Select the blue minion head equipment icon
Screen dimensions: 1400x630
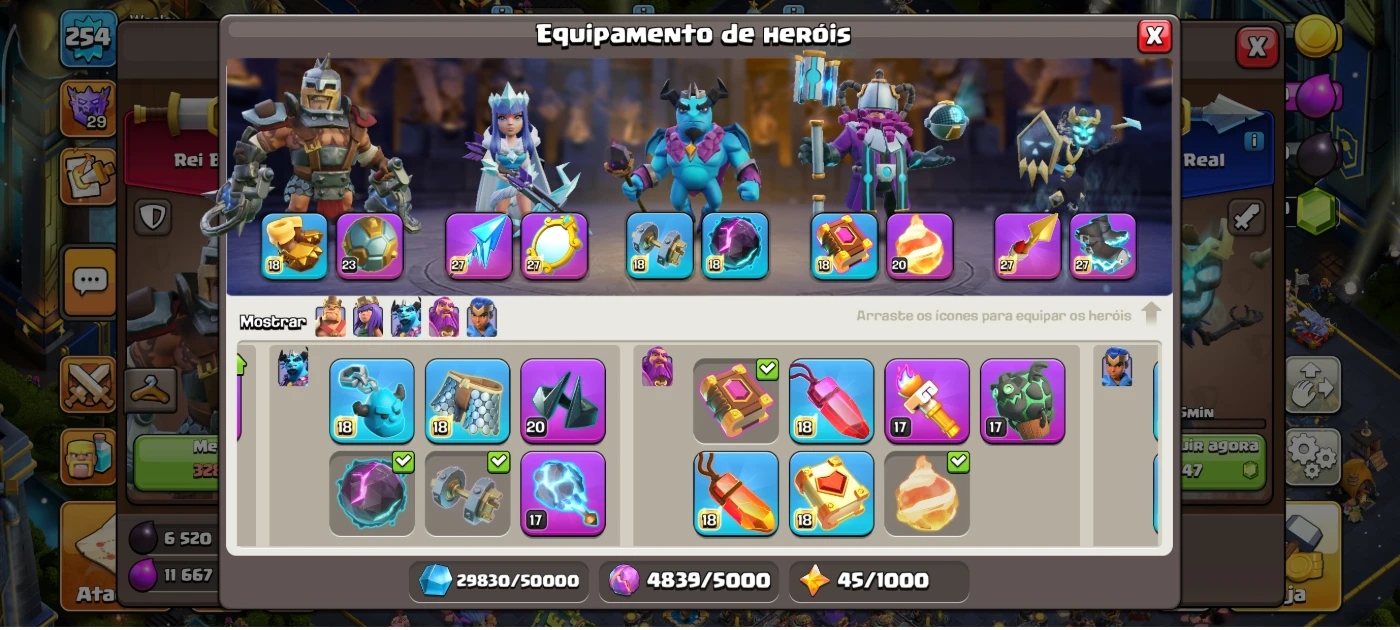[372, 401]
